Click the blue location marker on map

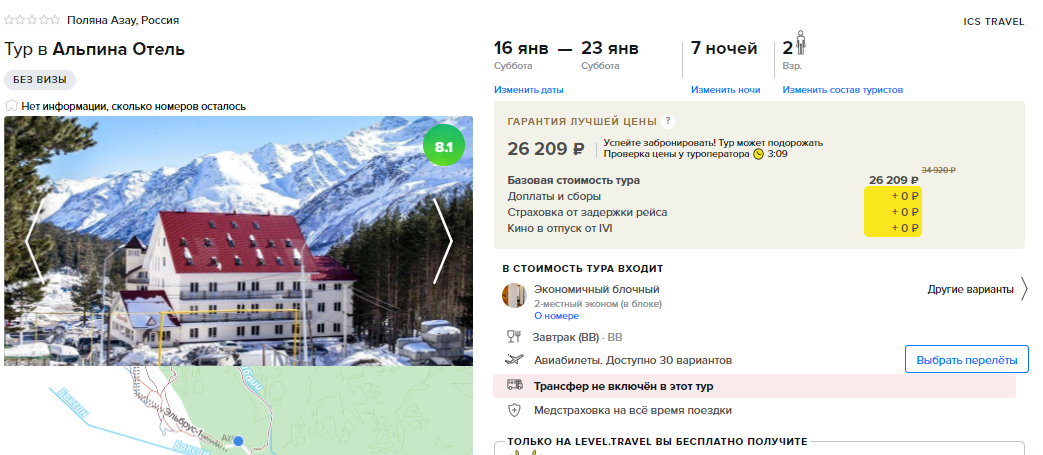point(239,440)
